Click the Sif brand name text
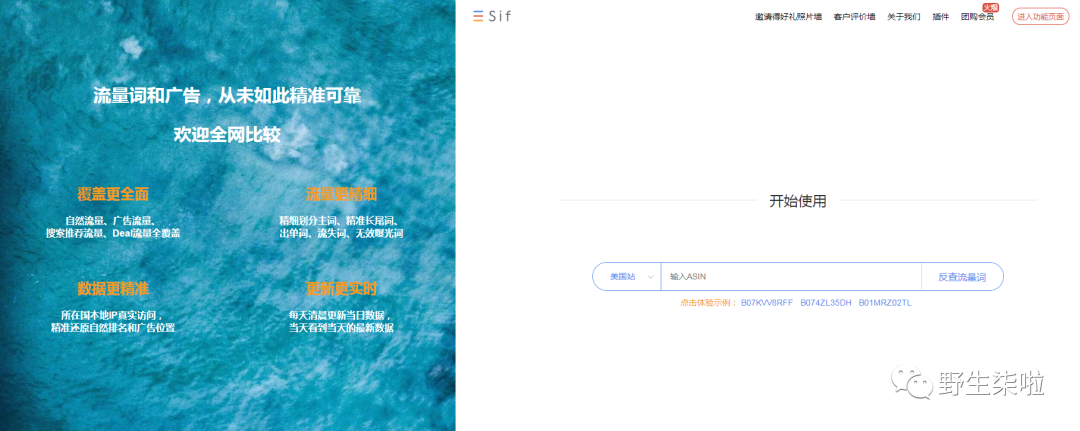The image size is (1080, 431). (x=500, y=17)
